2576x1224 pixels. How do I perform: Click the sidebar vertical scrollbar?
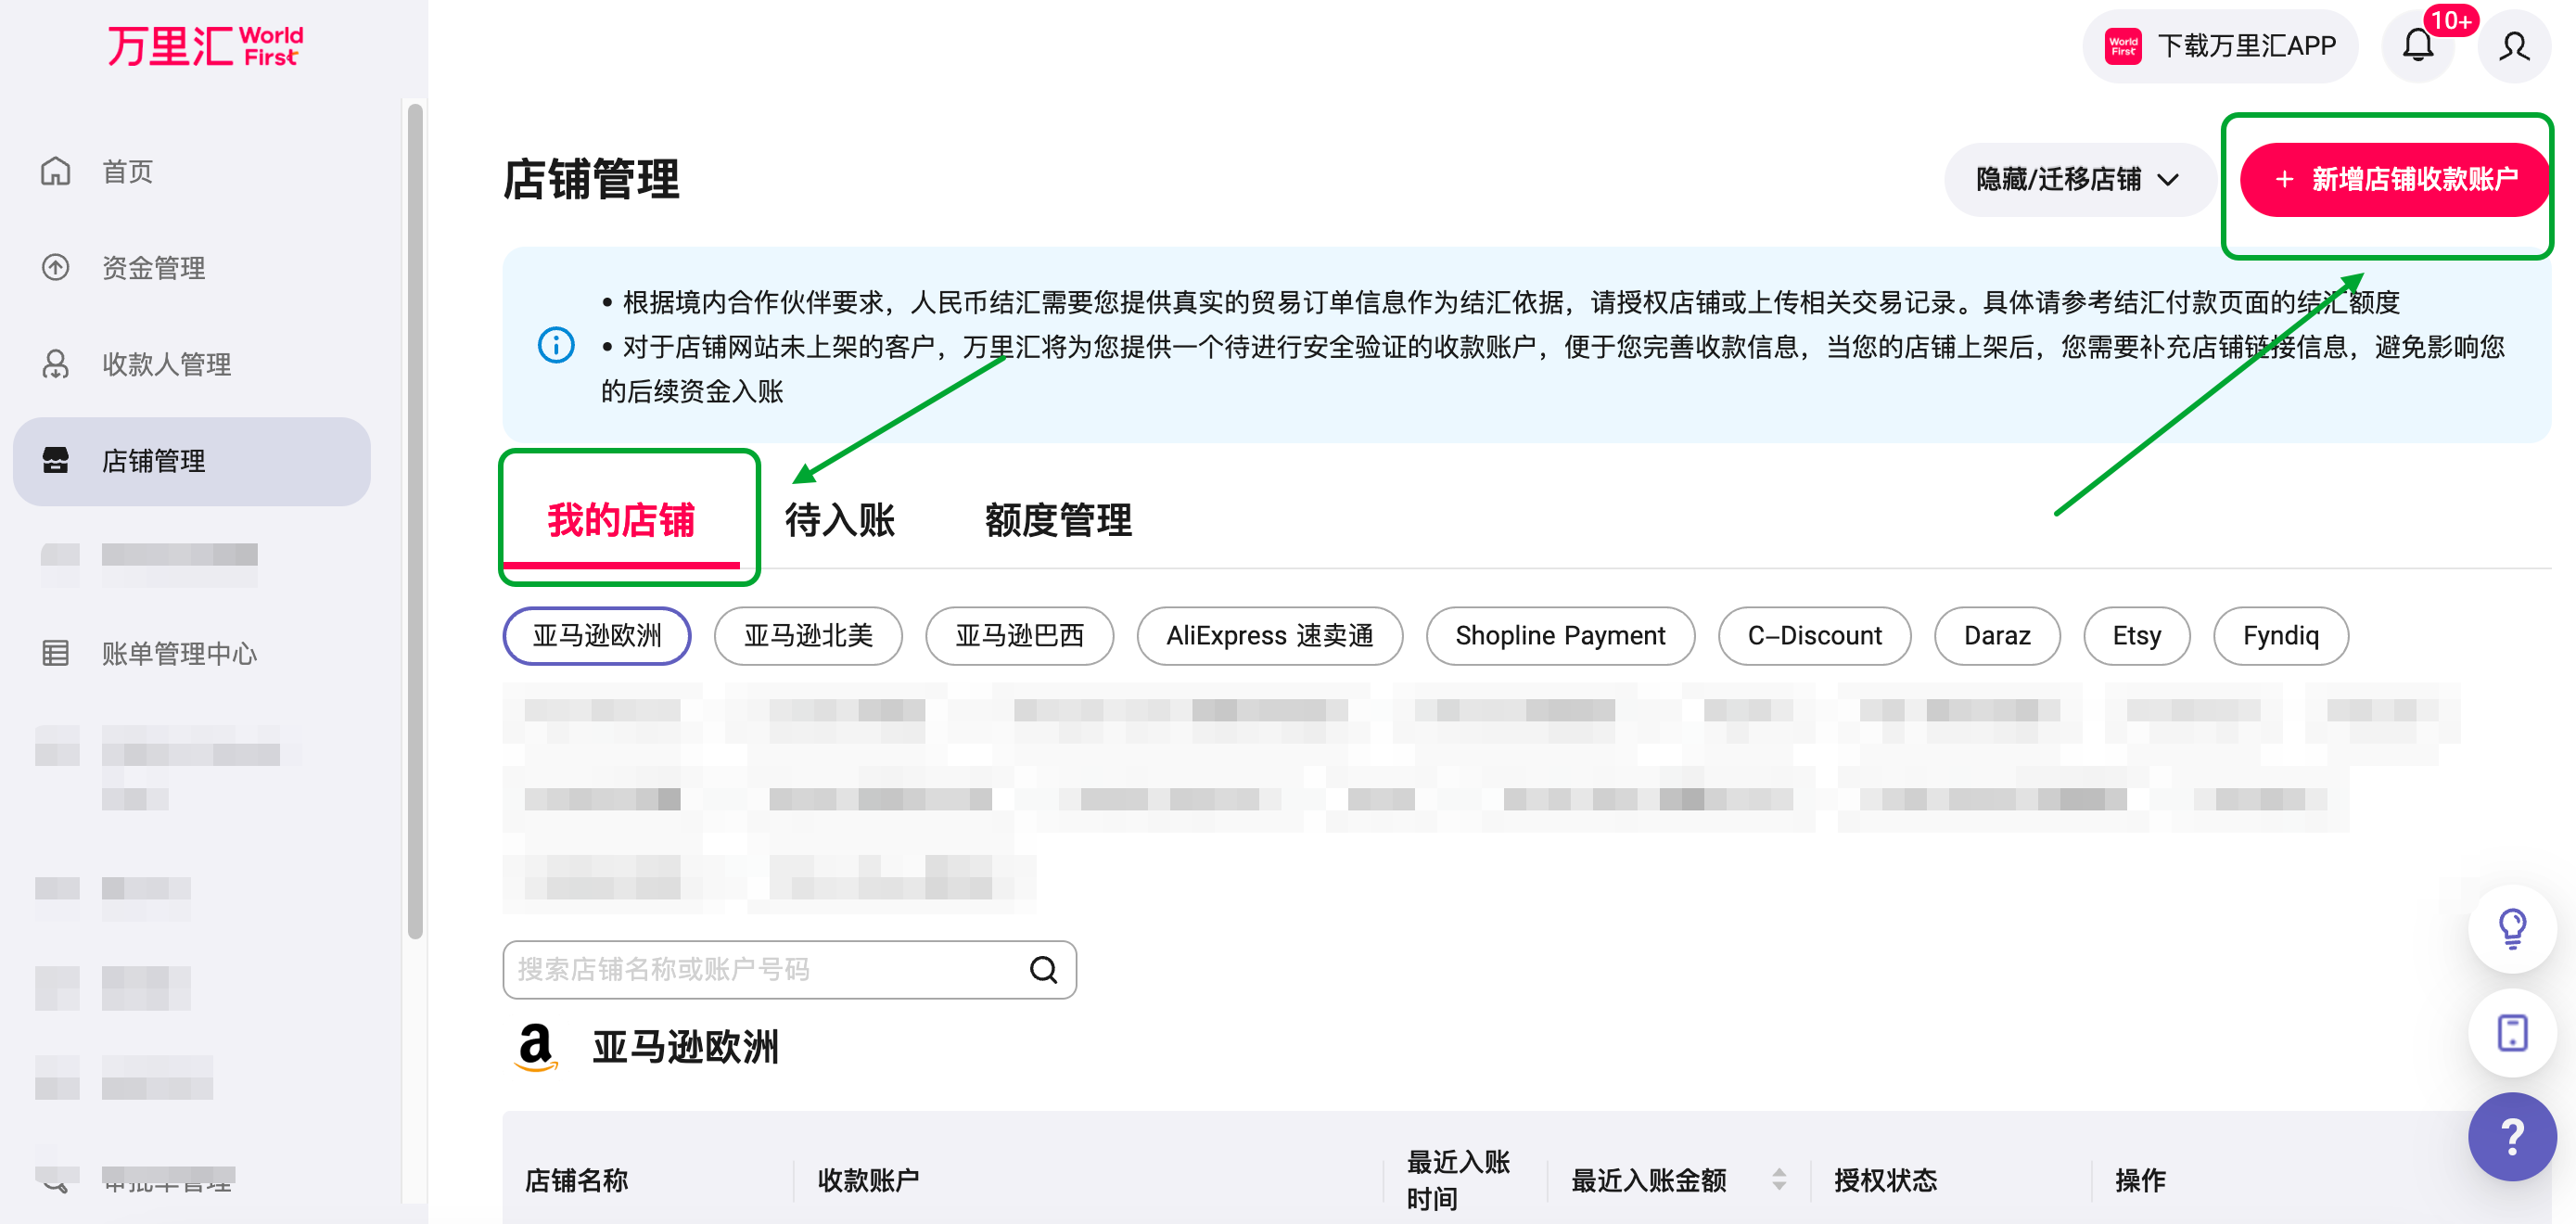pyautogui.click(x=415, y=520)
